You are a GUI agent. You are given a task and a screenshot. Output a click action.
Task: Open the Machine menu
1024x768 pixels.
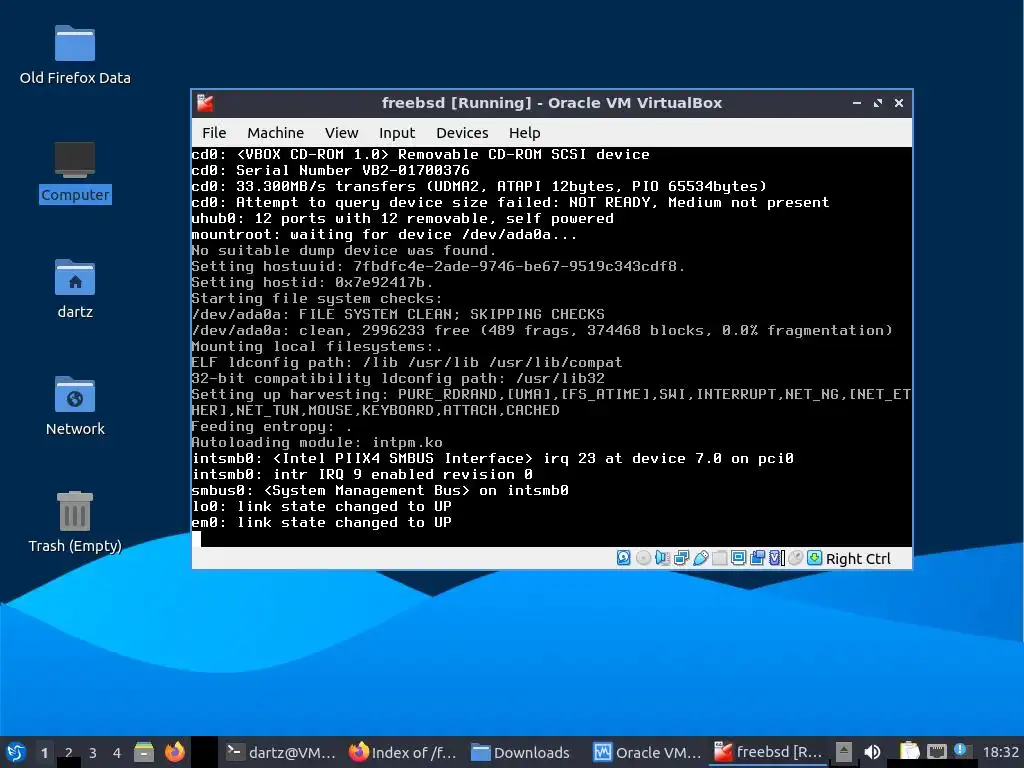(276, 133)
